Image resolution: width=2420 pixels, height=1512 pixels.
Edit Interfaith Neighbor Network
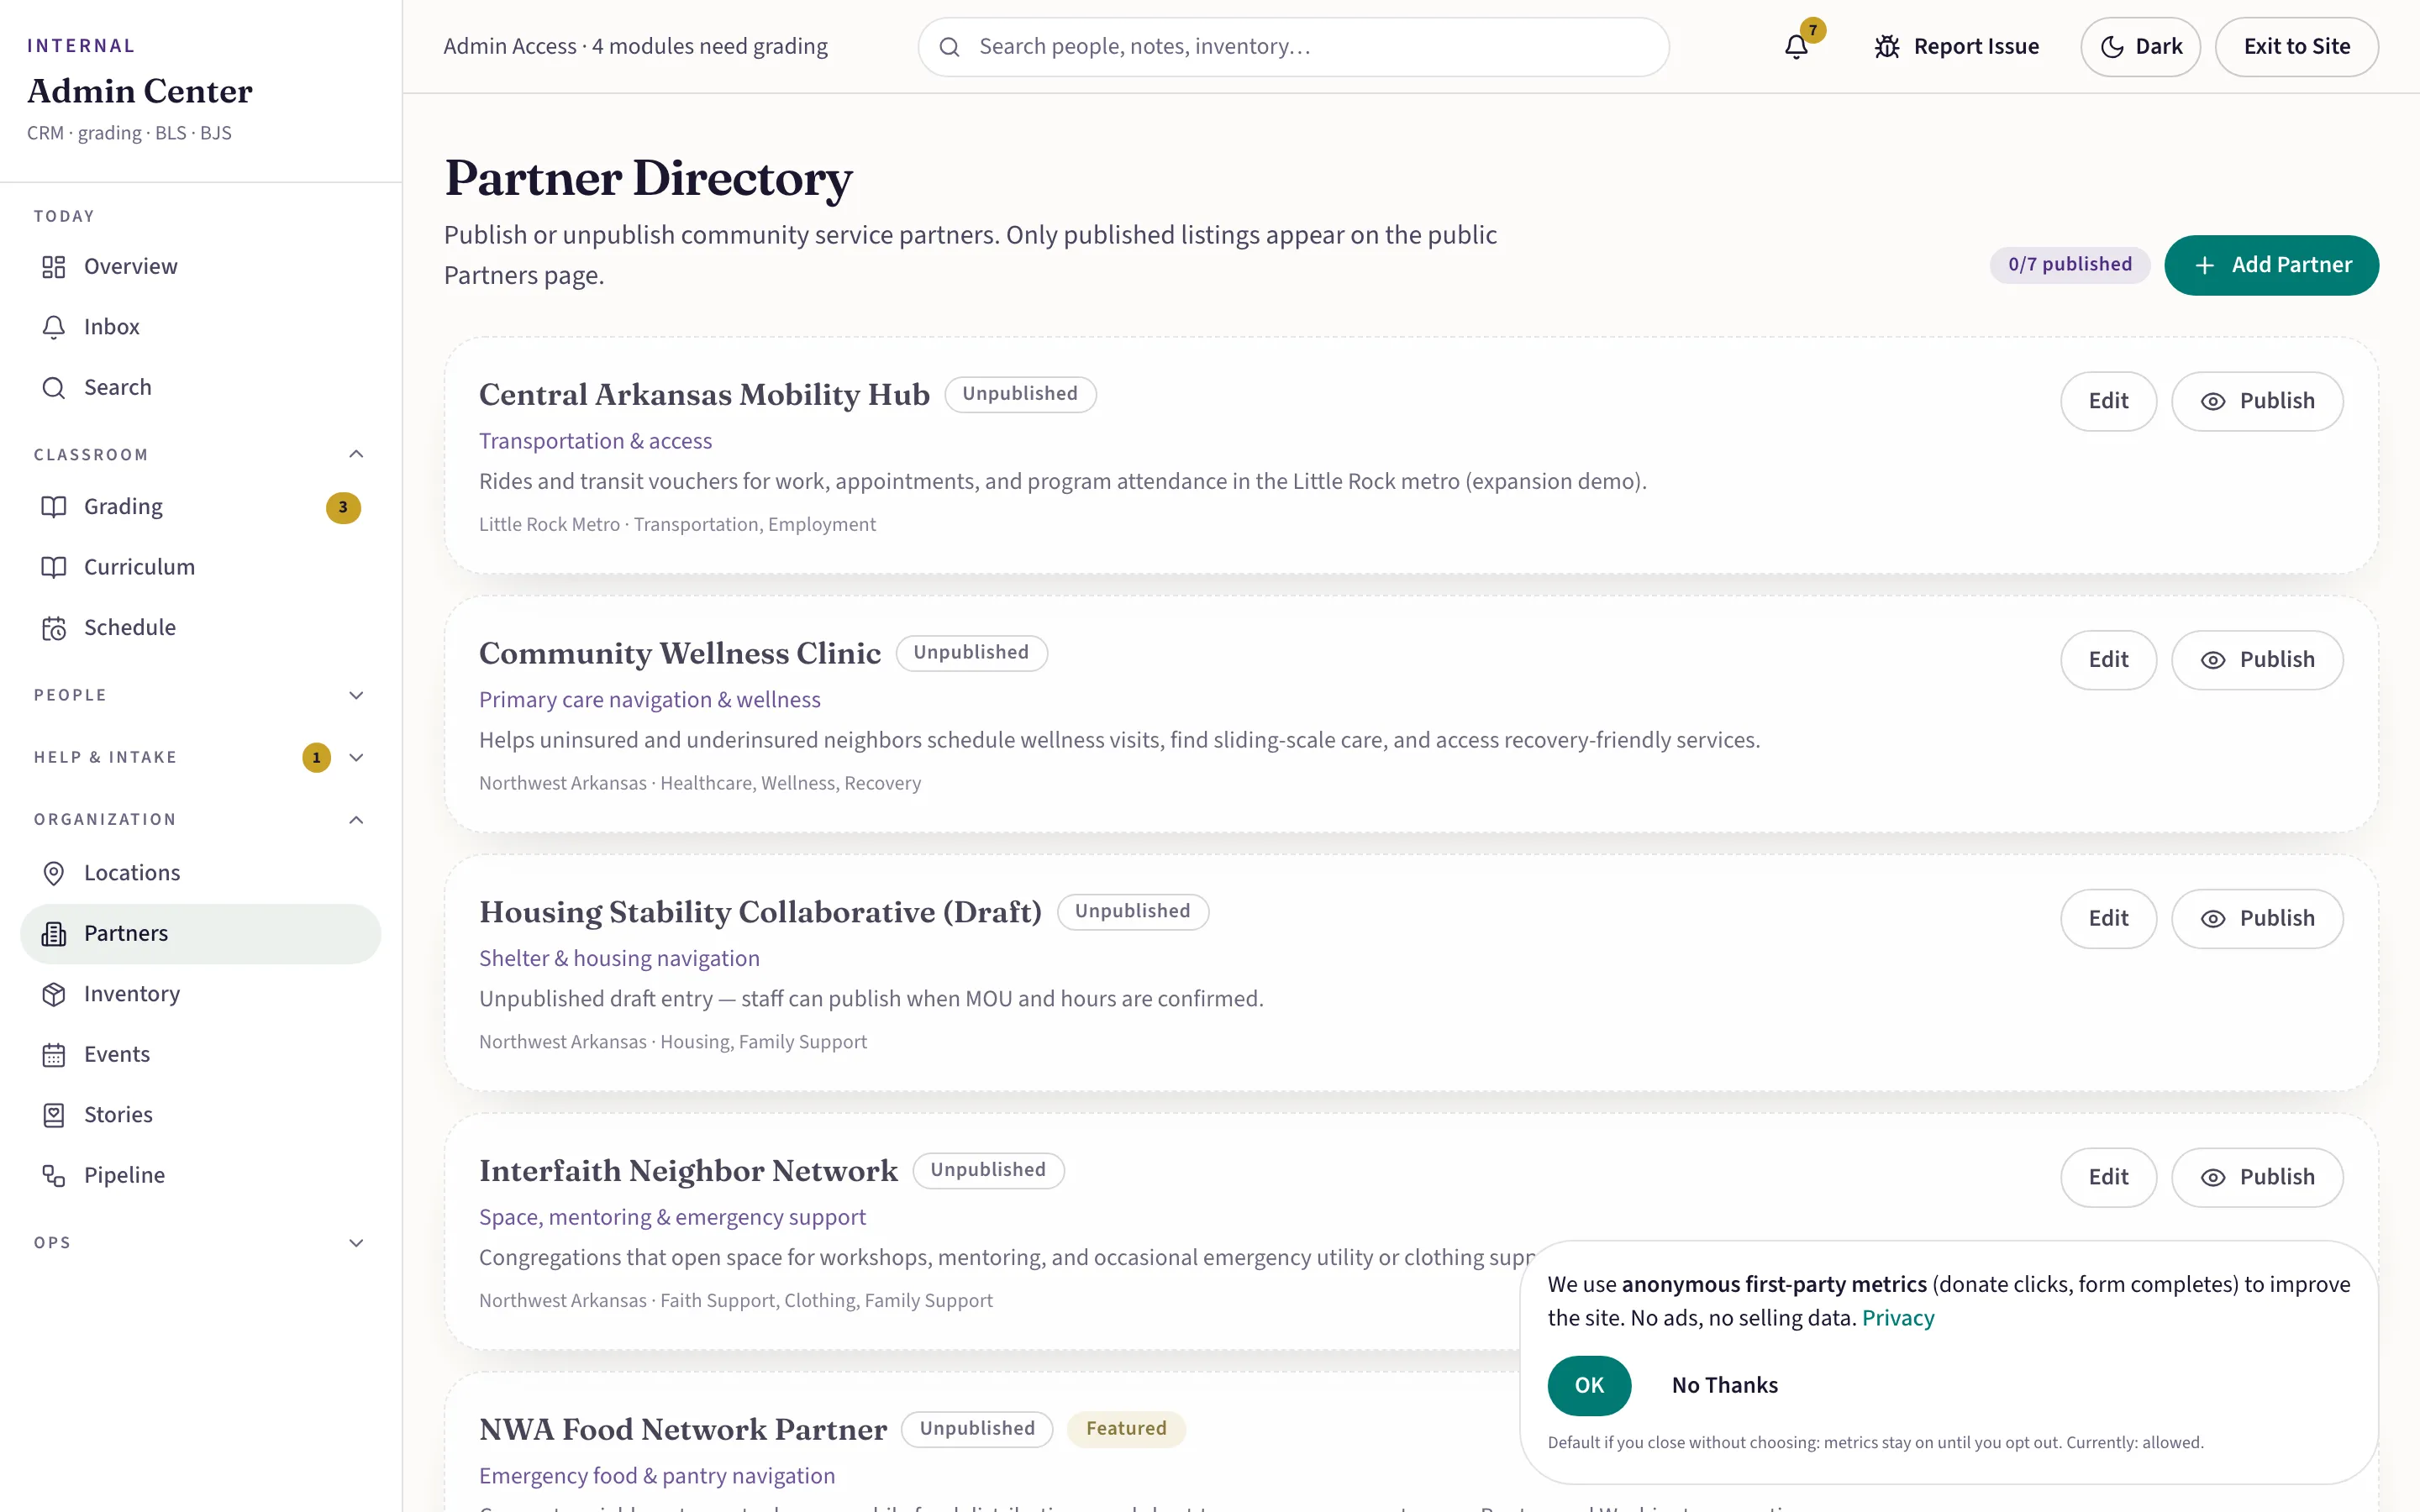tap(2108, 1177)
